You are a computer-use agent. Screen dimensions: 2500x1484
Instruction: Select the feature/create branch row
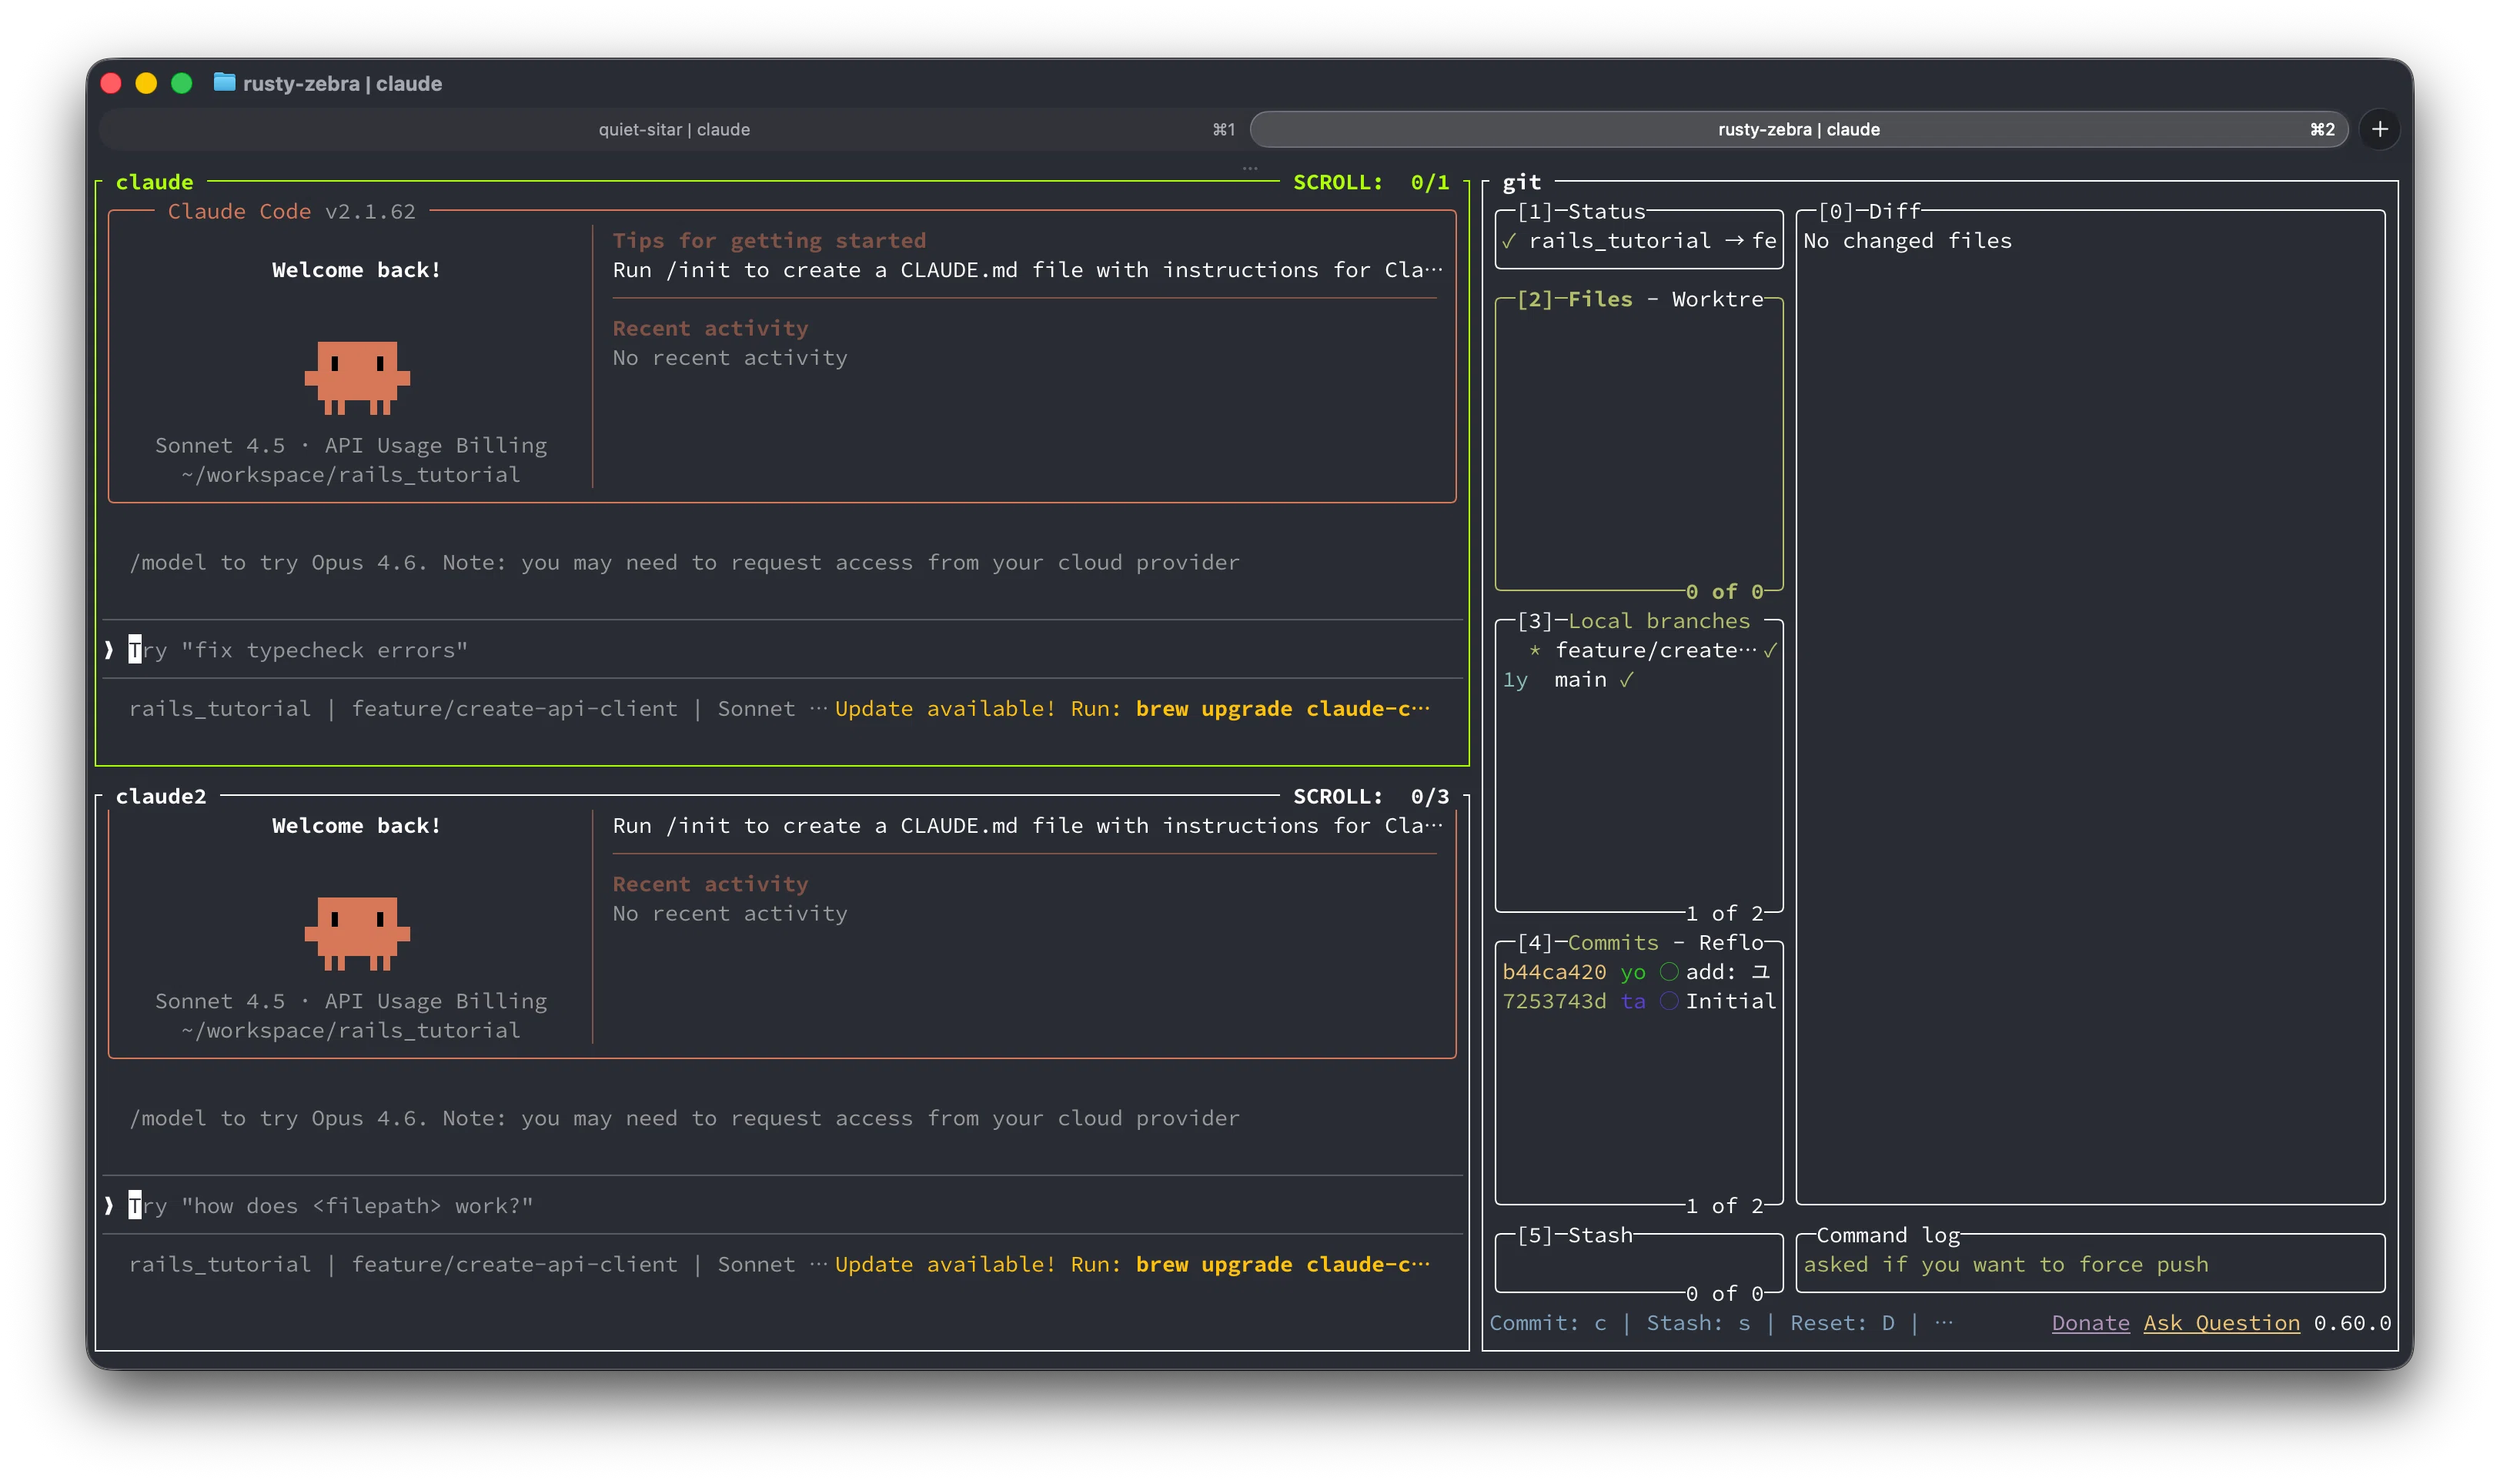point(1639,650)
